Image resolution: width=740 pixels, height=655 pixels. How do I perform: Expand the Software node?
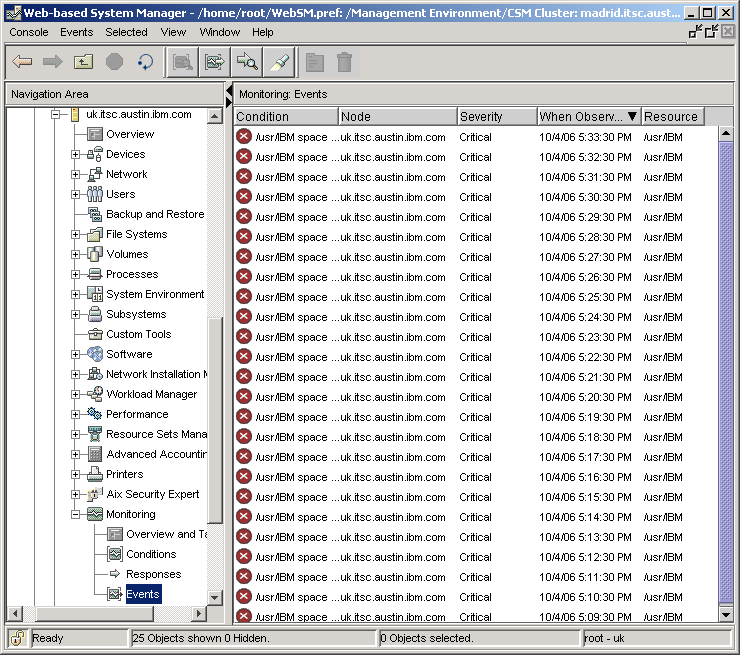tap(76, 354)
